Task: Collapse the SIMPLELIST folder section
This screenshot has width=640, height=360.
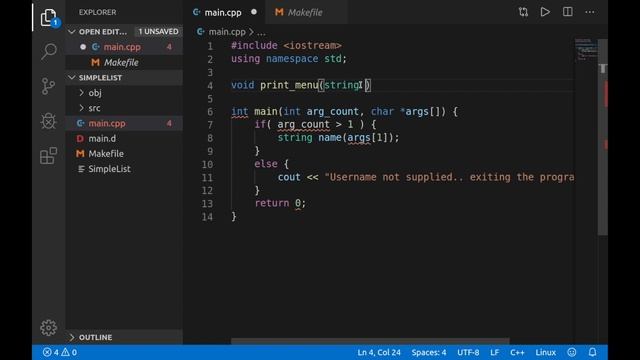Action: (x=72, y=78)
